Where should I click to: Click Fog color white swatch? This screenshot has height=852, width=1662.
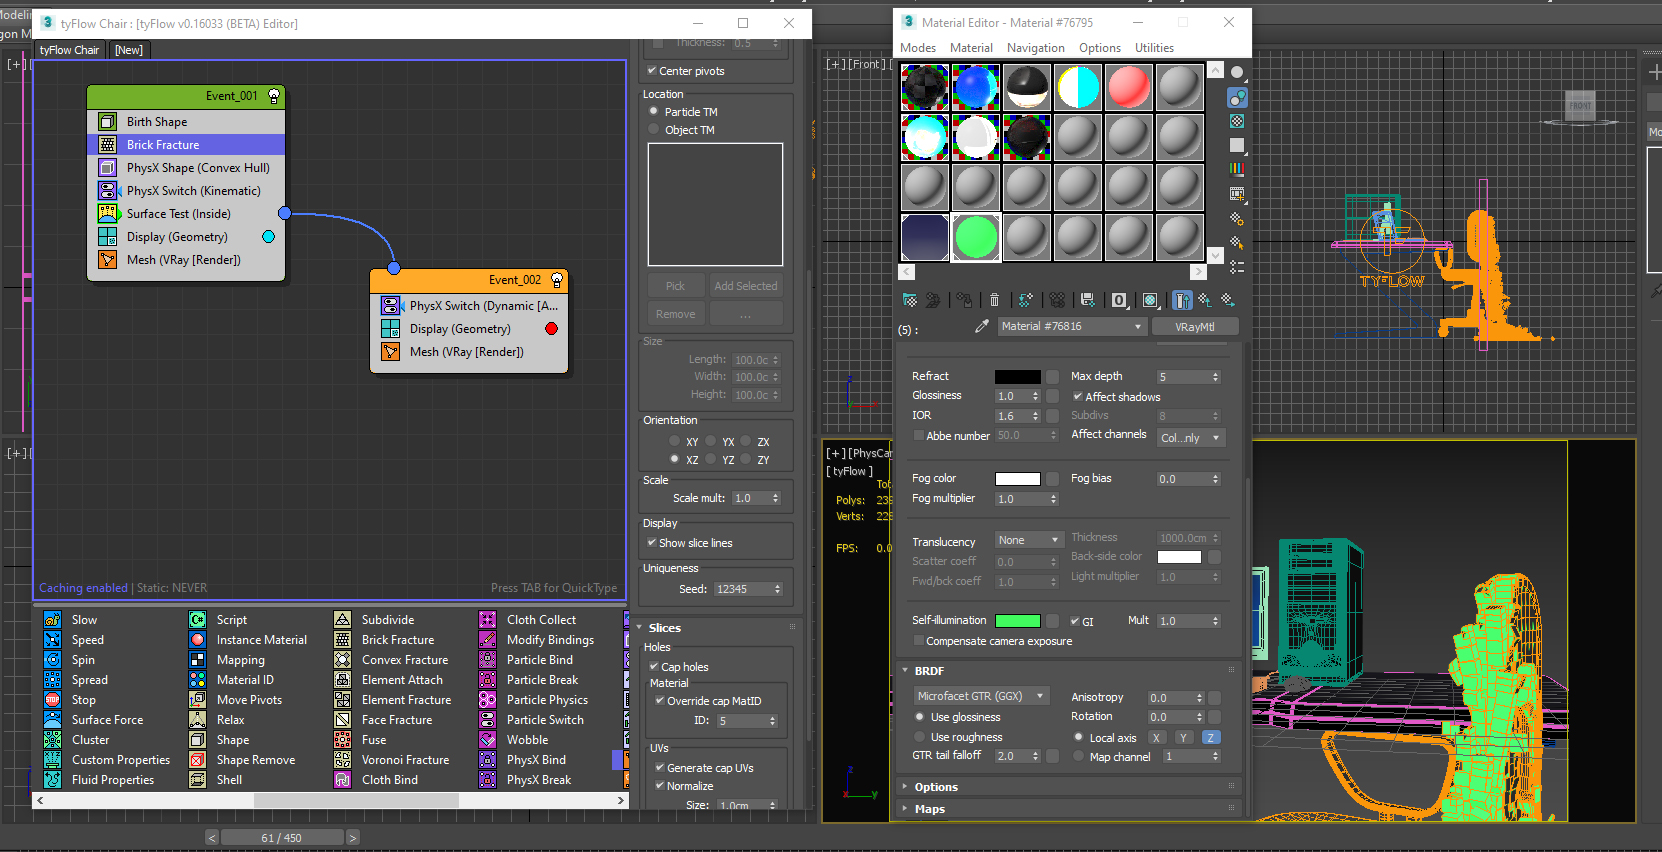(x=1017, y=479)
